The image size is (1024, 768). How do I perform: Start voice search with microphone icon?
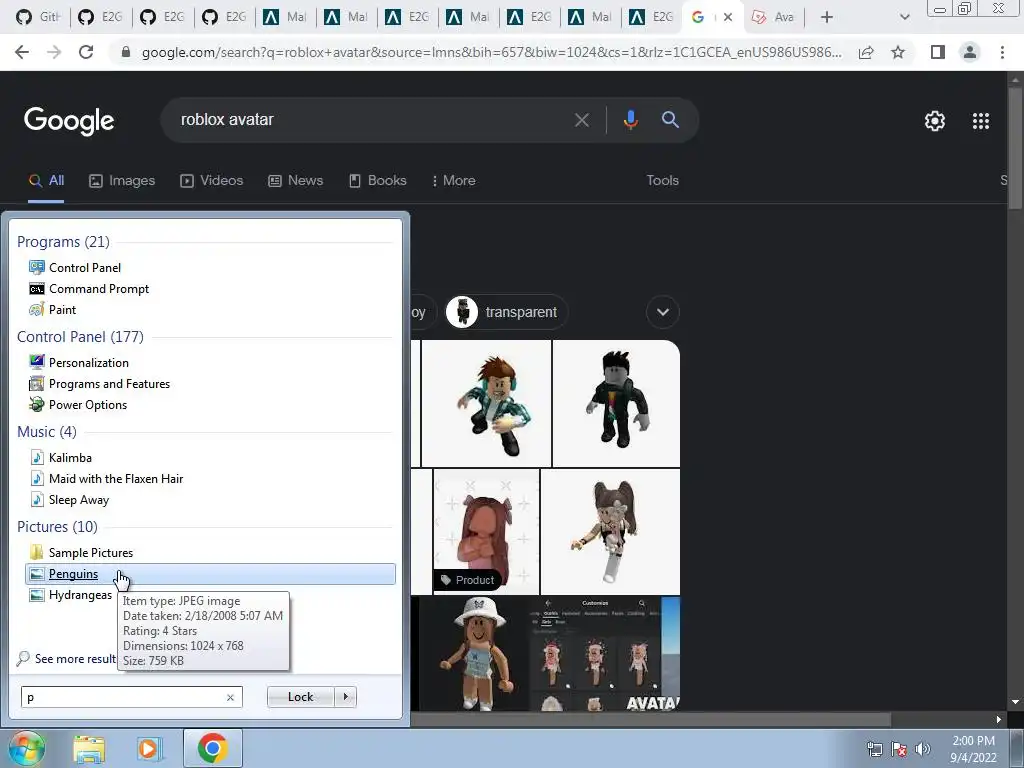pyautogui.click(x=630, y=120)
